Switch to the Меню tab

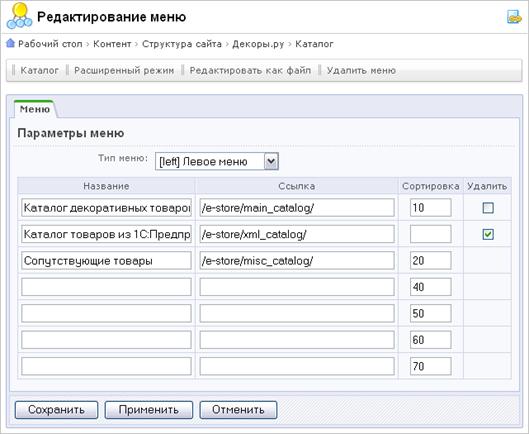[x=35, y=109]
